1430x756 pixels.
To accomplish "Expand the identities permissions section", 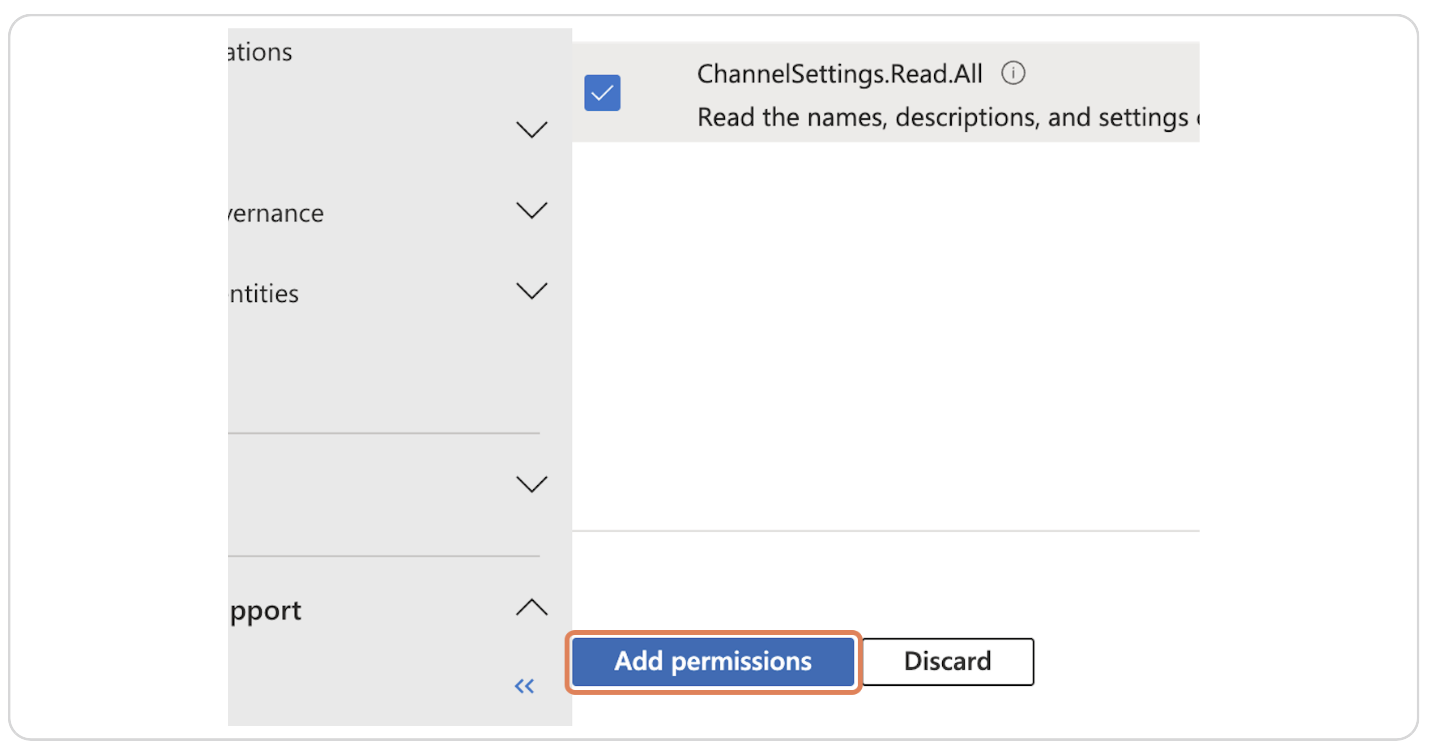I will coord(531,290).
